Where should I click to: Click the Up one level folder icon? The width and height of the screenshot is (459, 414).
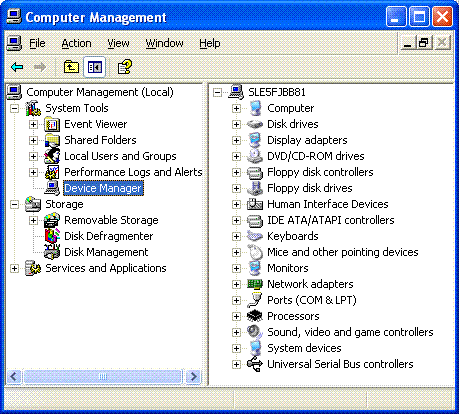pyautogui.click(x=71, y=67)
